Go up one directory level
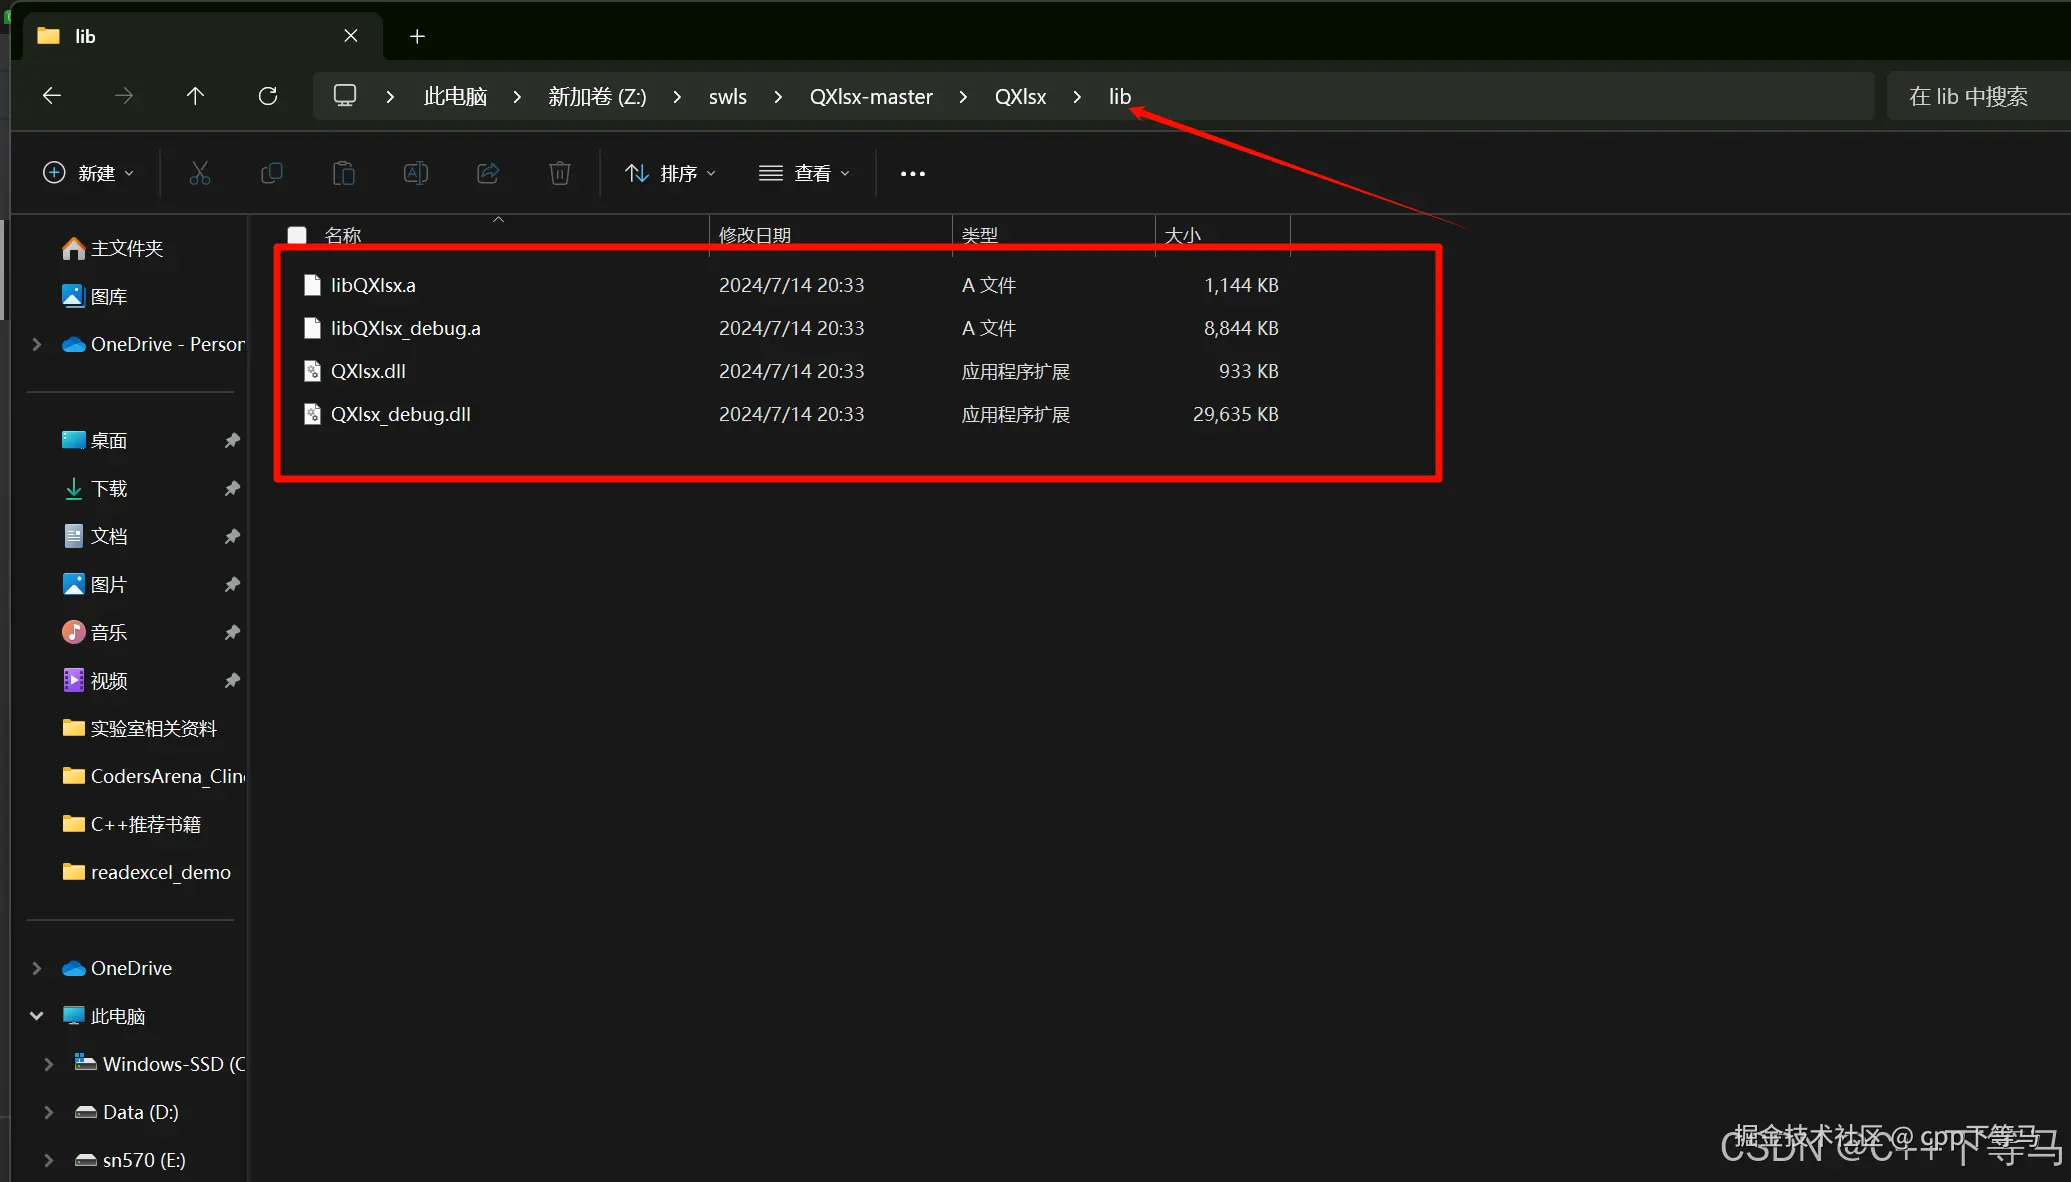Screen dimensions: 2071x1182 [195, 96]
